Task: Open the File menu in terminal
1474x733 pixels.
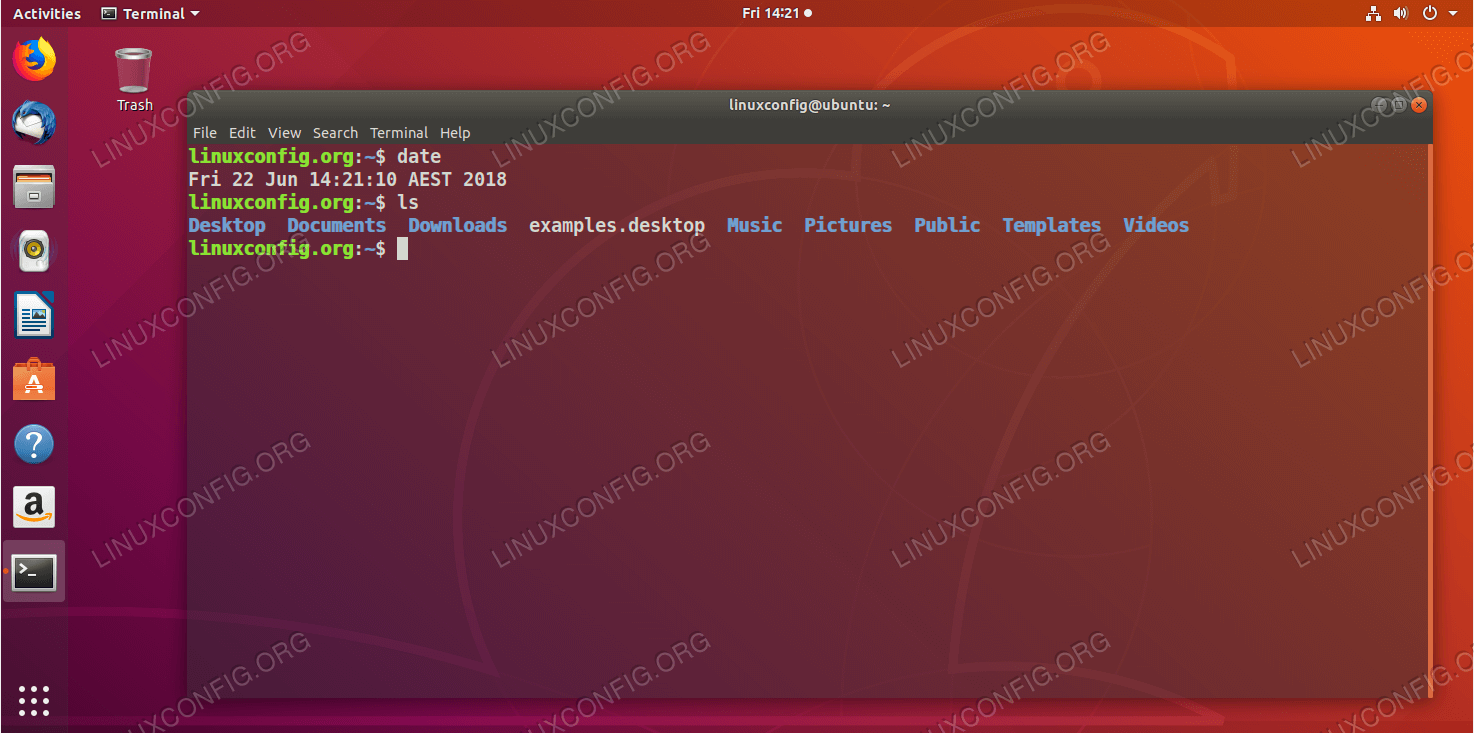Action: [x=204, y=133]
